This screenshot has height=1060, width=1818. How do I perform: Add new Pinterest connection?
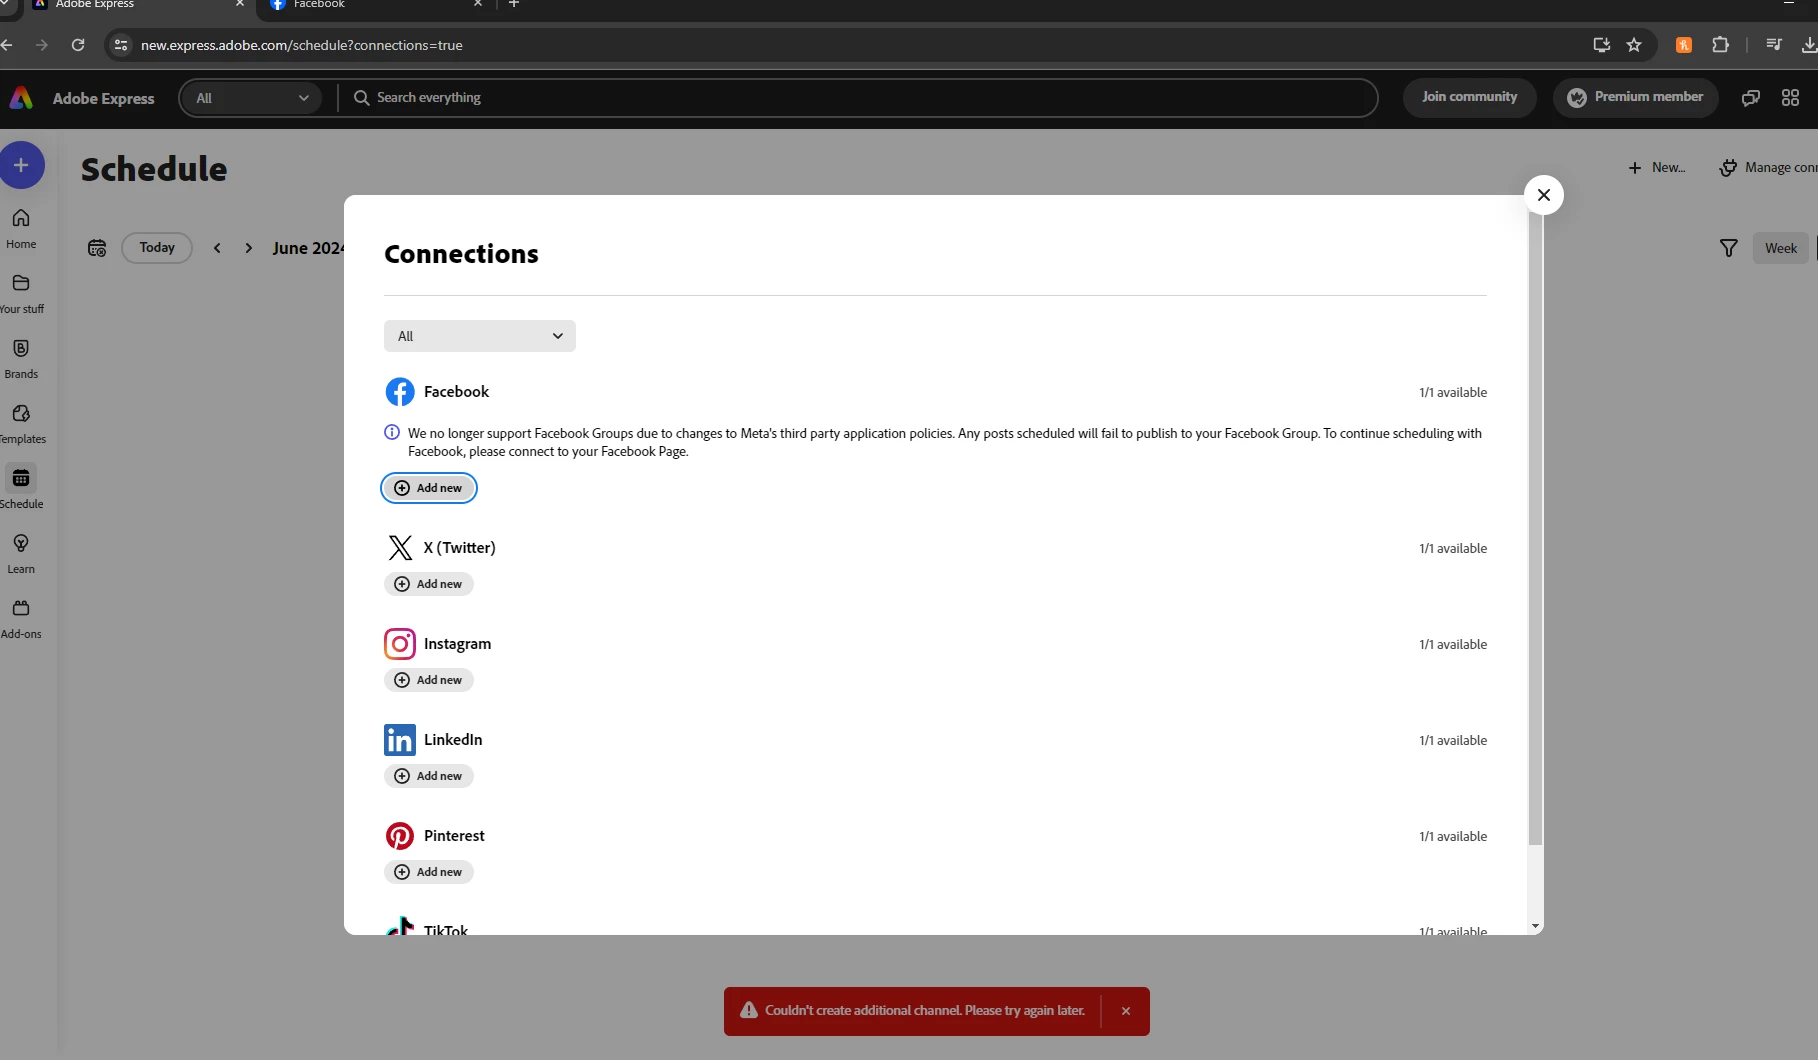pyautogui.click(x=429, y=872)
